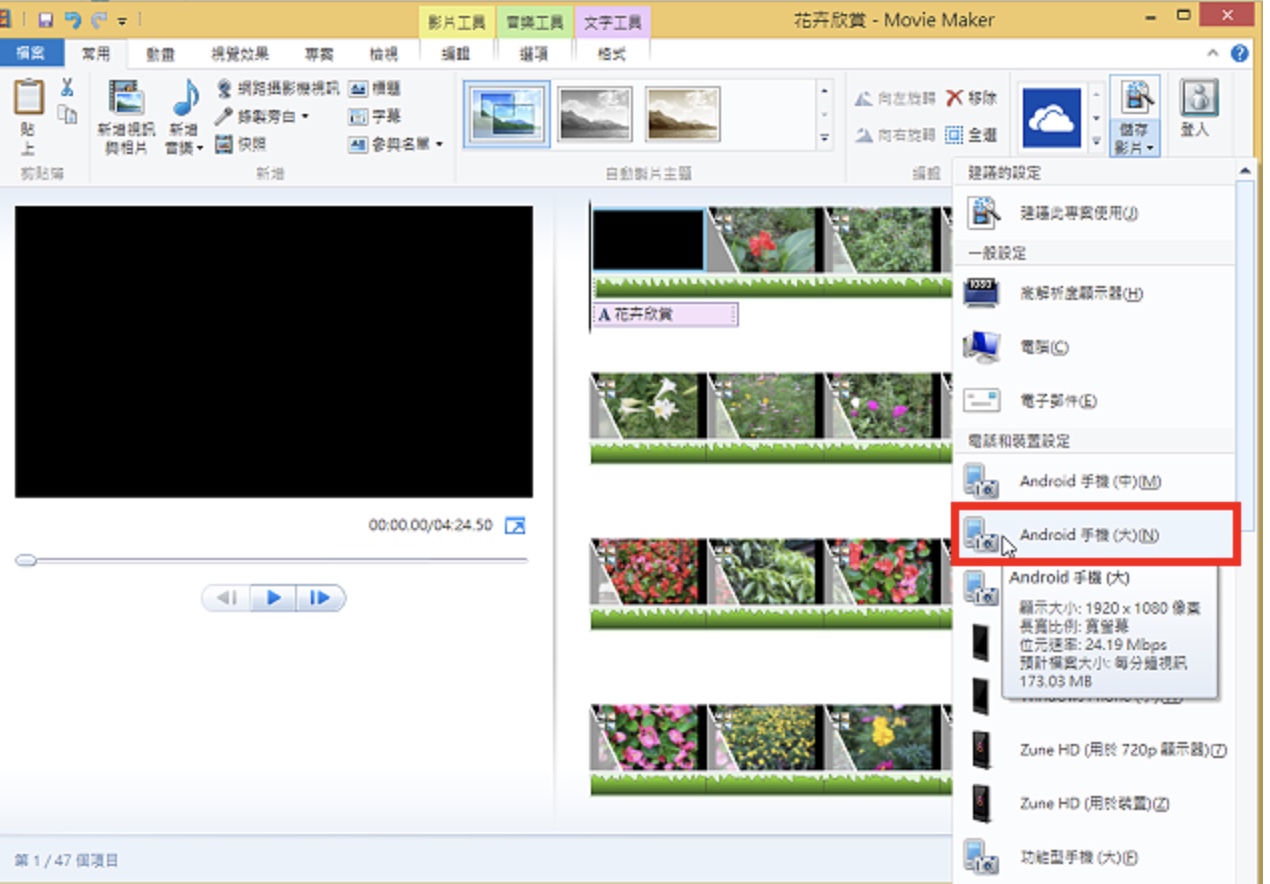The image size is (1270, 884).
Task: Click 向左旋轉 rotate left
Action: (x=895, y=98)
